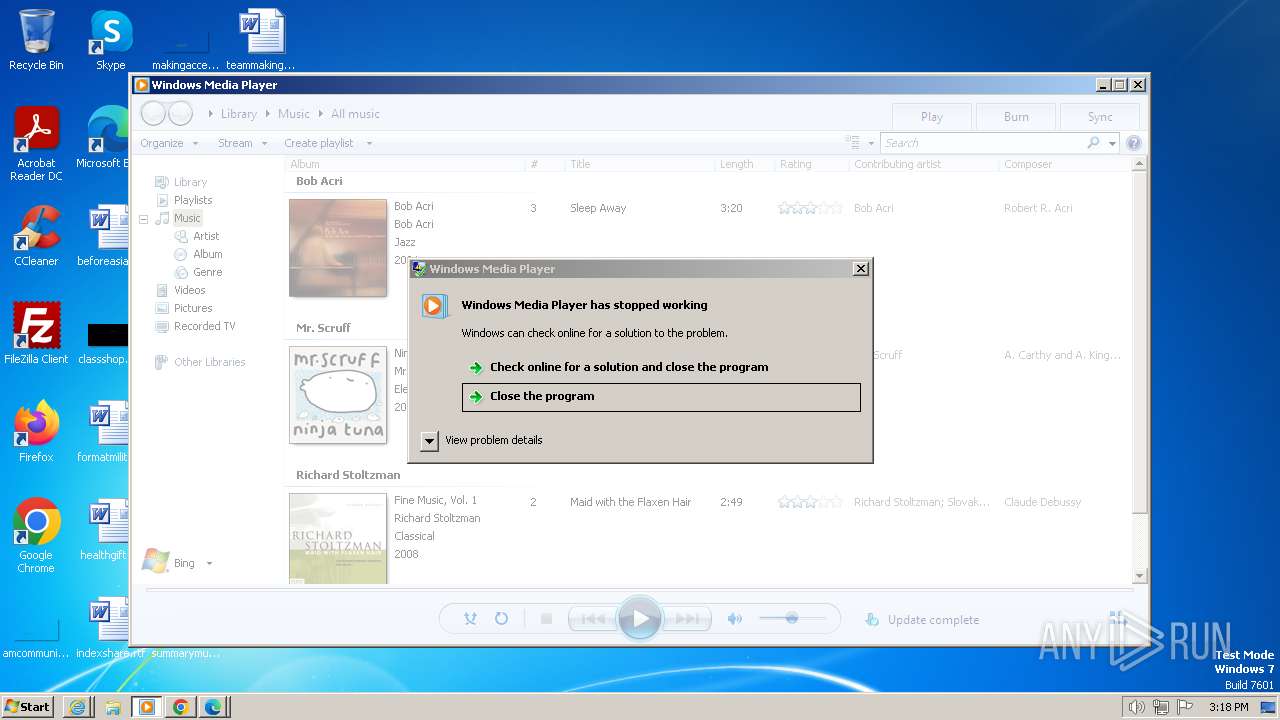Image resolution: width=1280 pixels, height=720 pixels.
Task: Sort by the Length column header
Action: (744, 164)
